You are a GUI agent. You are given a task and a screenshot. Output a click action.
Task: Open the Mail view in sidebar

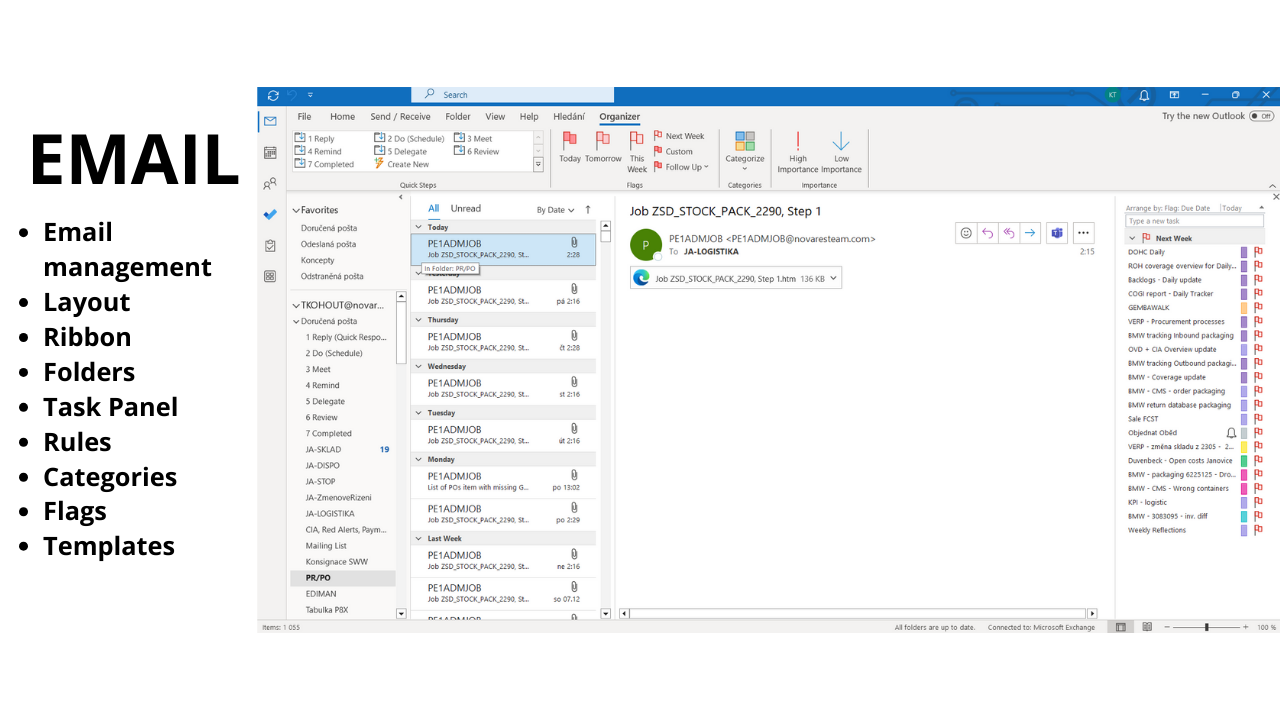[x=270, y=121]
